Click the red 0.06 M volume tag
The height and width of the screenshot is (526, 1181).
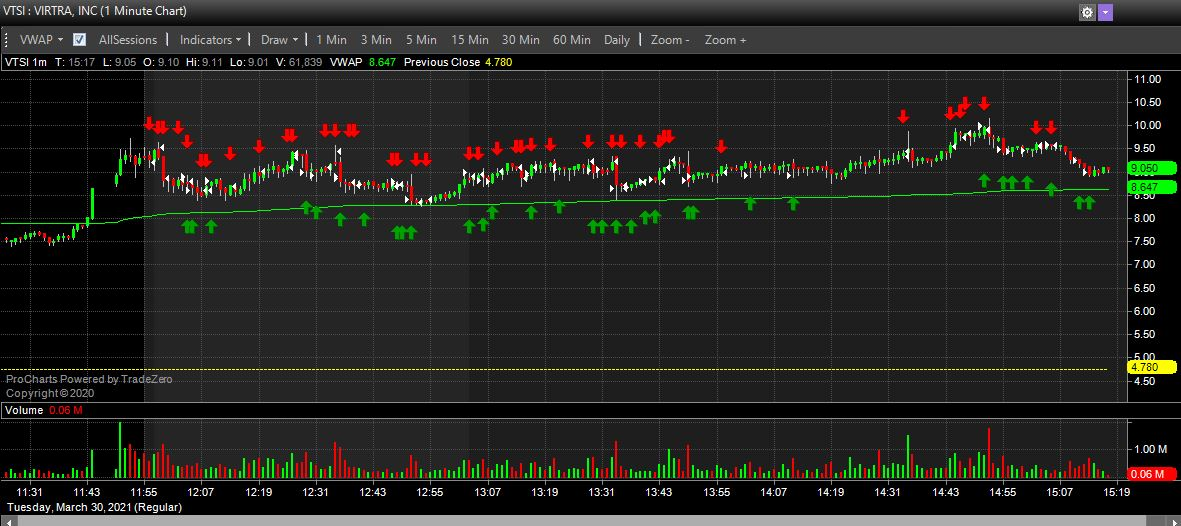pyautogui.click(x=1143, y=475)
